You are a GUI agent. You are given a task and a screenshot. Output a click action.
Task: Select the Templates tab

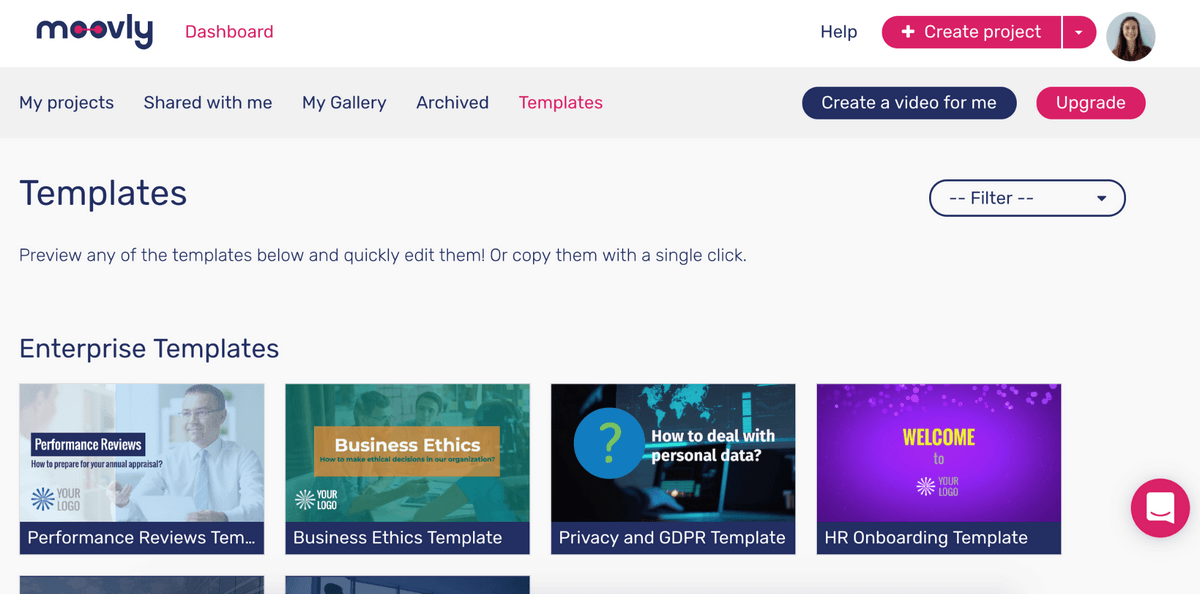[x=561, y=103]
